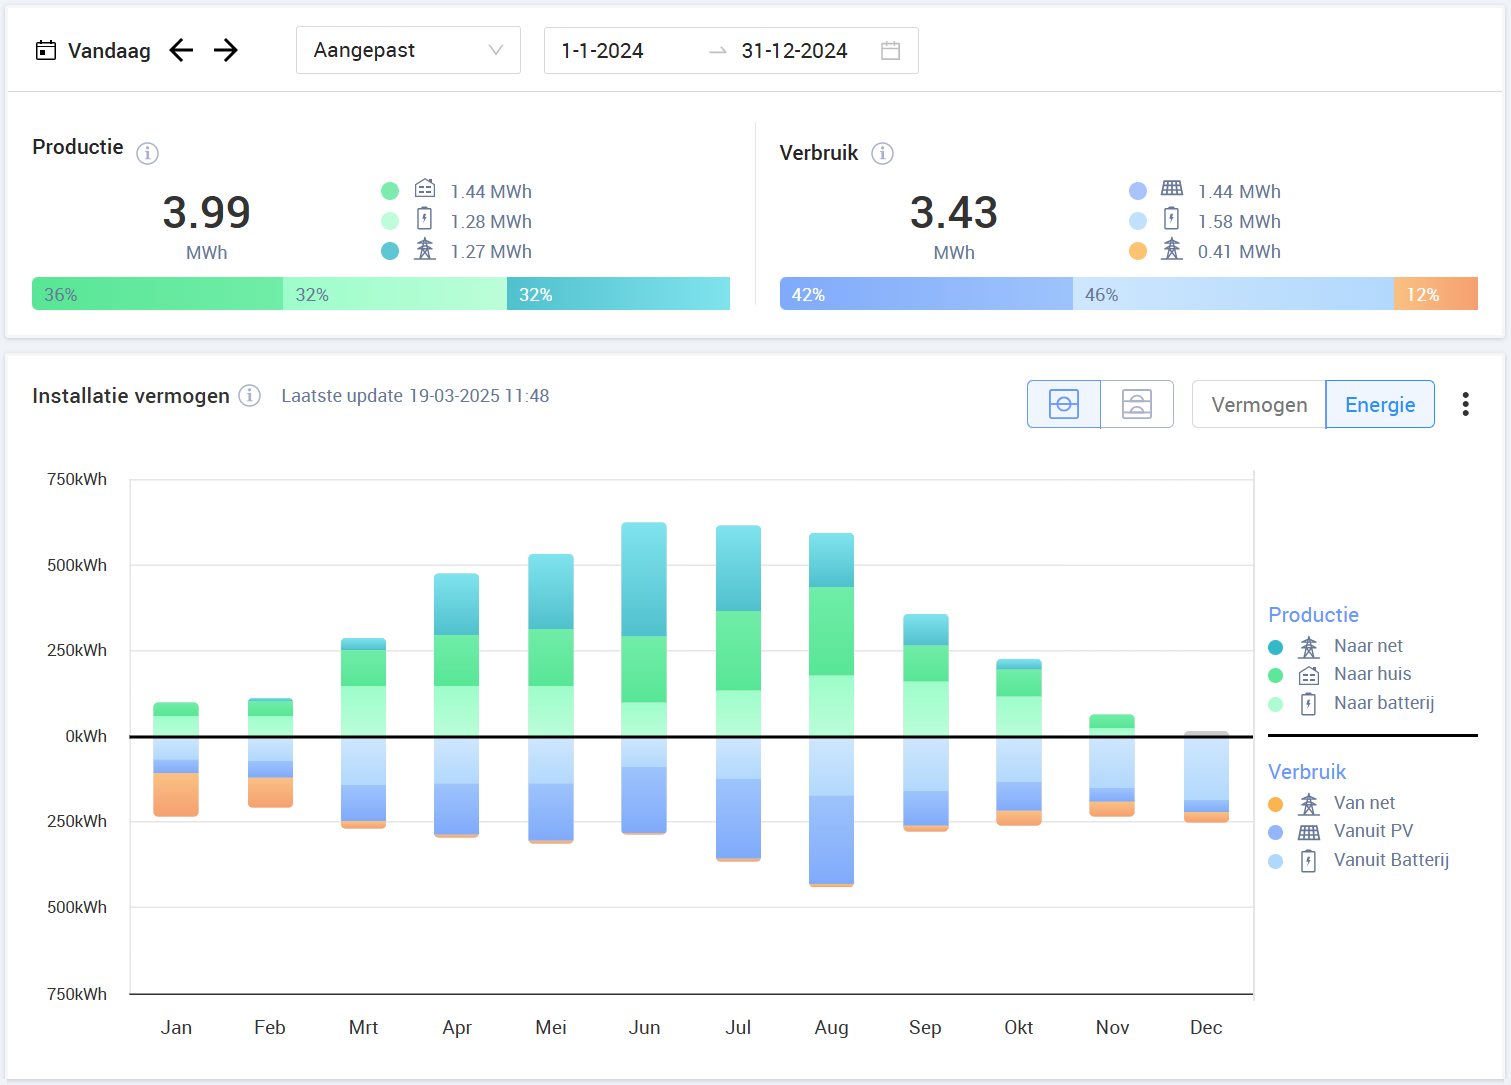Open the end date 31-12-2024 picker
Screen dimensions: 1511x1085
(794, 51)
